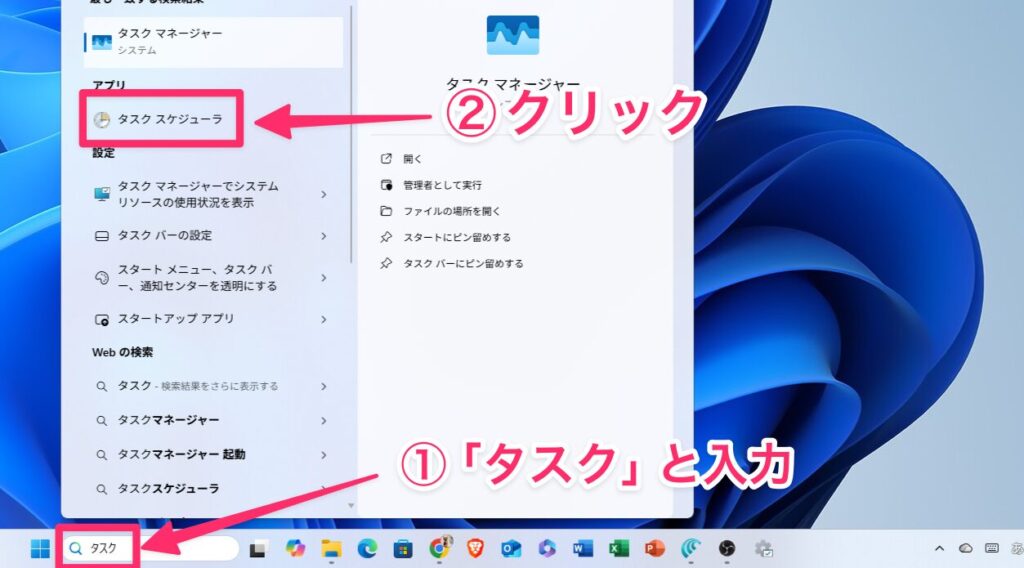The image size is (1024, 568).
Task: Launch Excel from the taskbar
Action: click(x=619, y=548)
